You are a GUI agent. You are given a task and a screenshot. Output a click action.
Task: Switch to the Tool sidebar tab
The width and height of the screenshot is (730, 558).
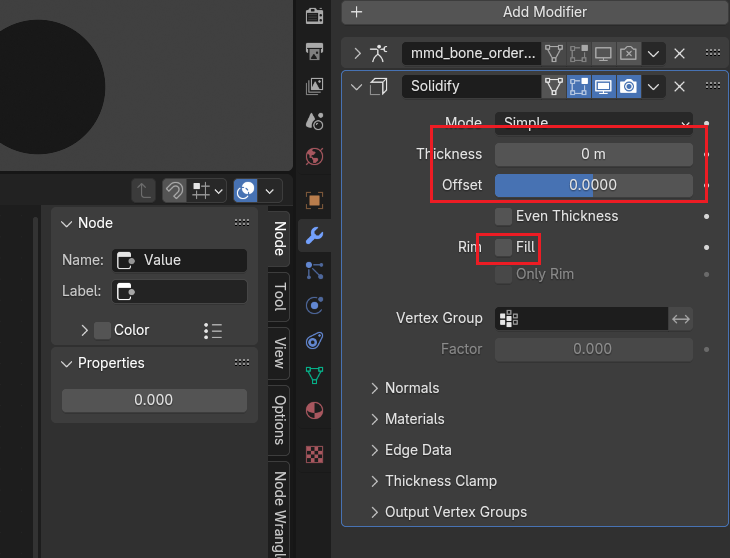(280, 297)
